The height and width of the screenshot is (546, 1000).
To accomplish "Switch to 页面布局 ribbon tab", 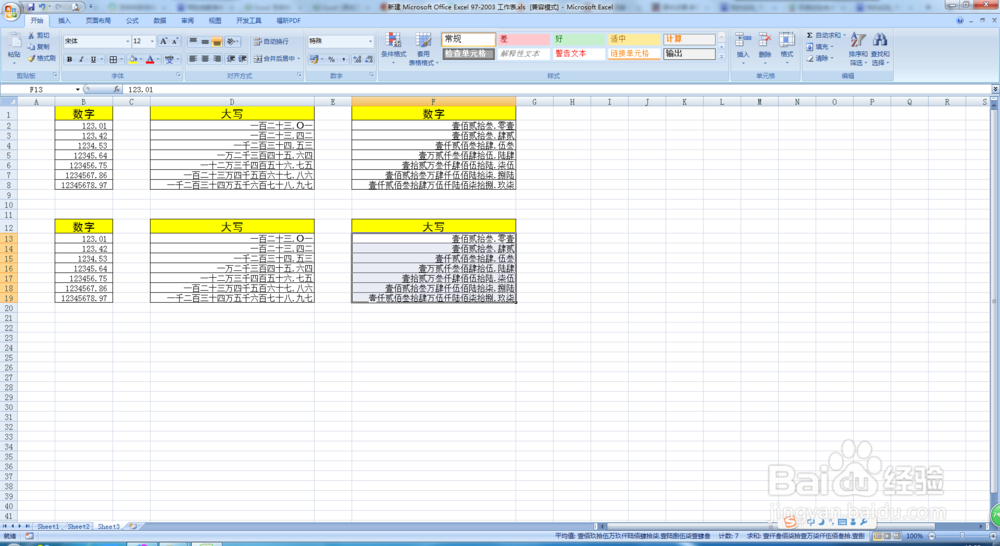I will click(x=98, y=21).
